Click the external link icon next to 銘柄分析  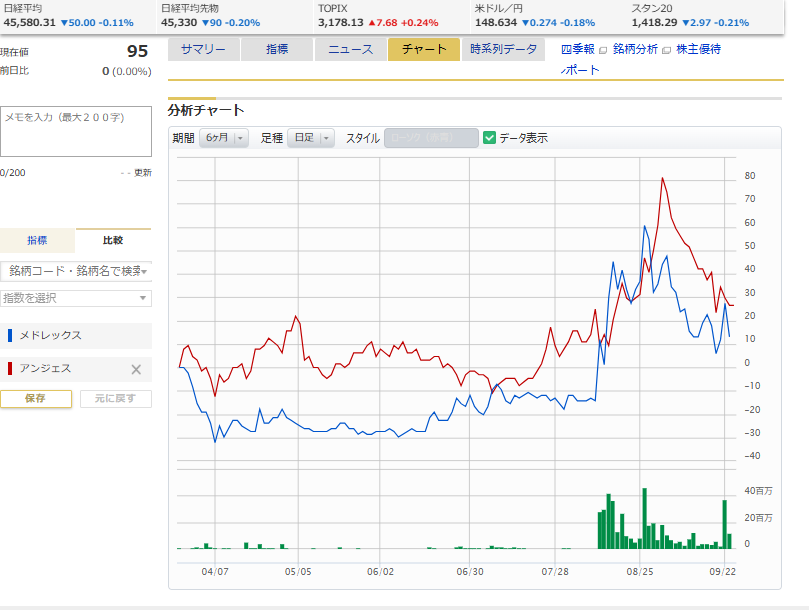click(667, 49)
